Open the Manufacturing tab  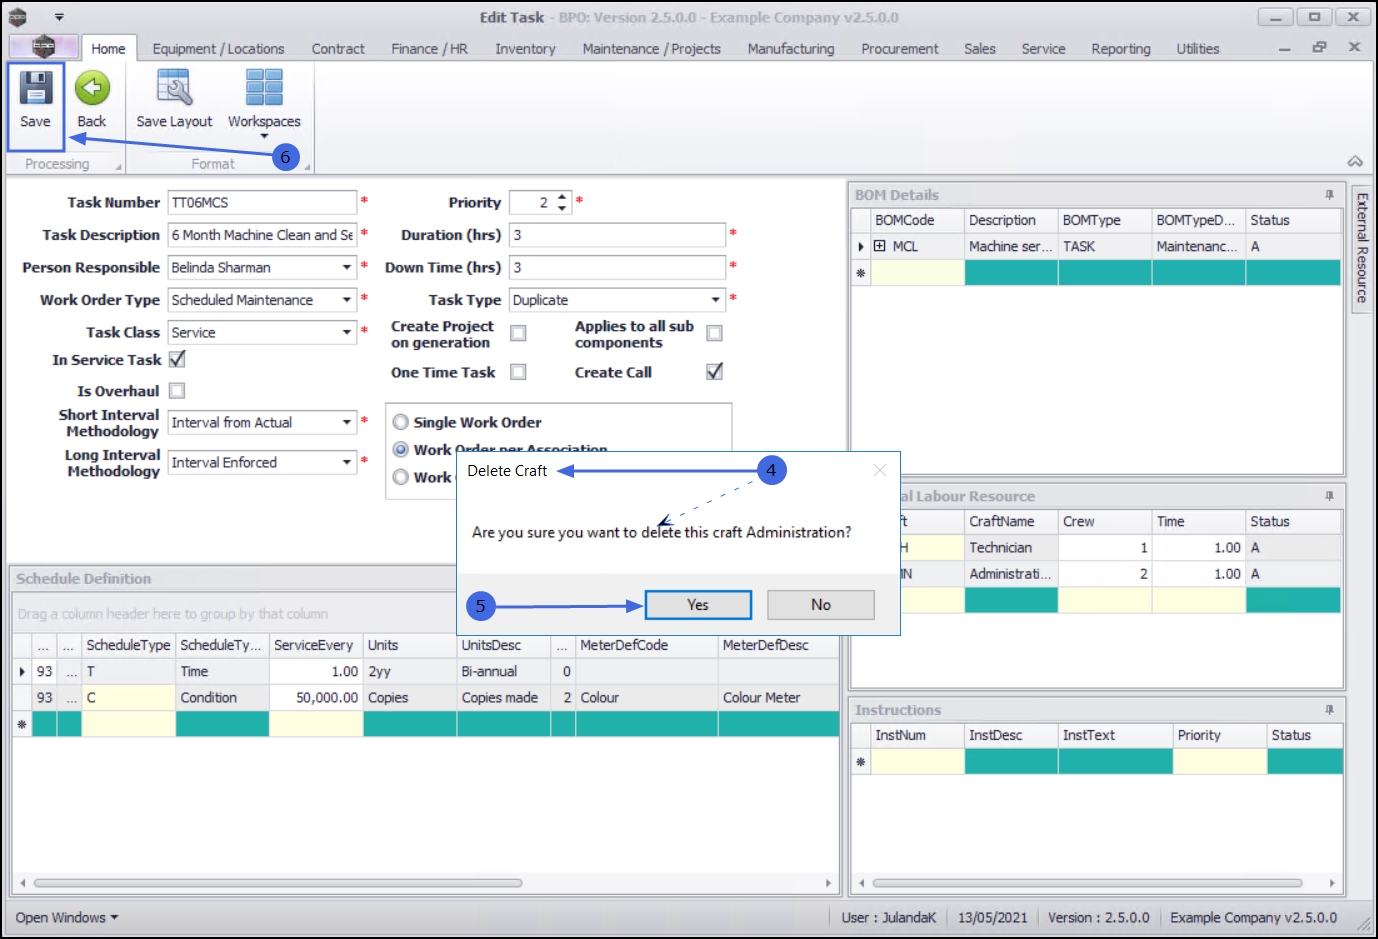click(x=790, y=48)
